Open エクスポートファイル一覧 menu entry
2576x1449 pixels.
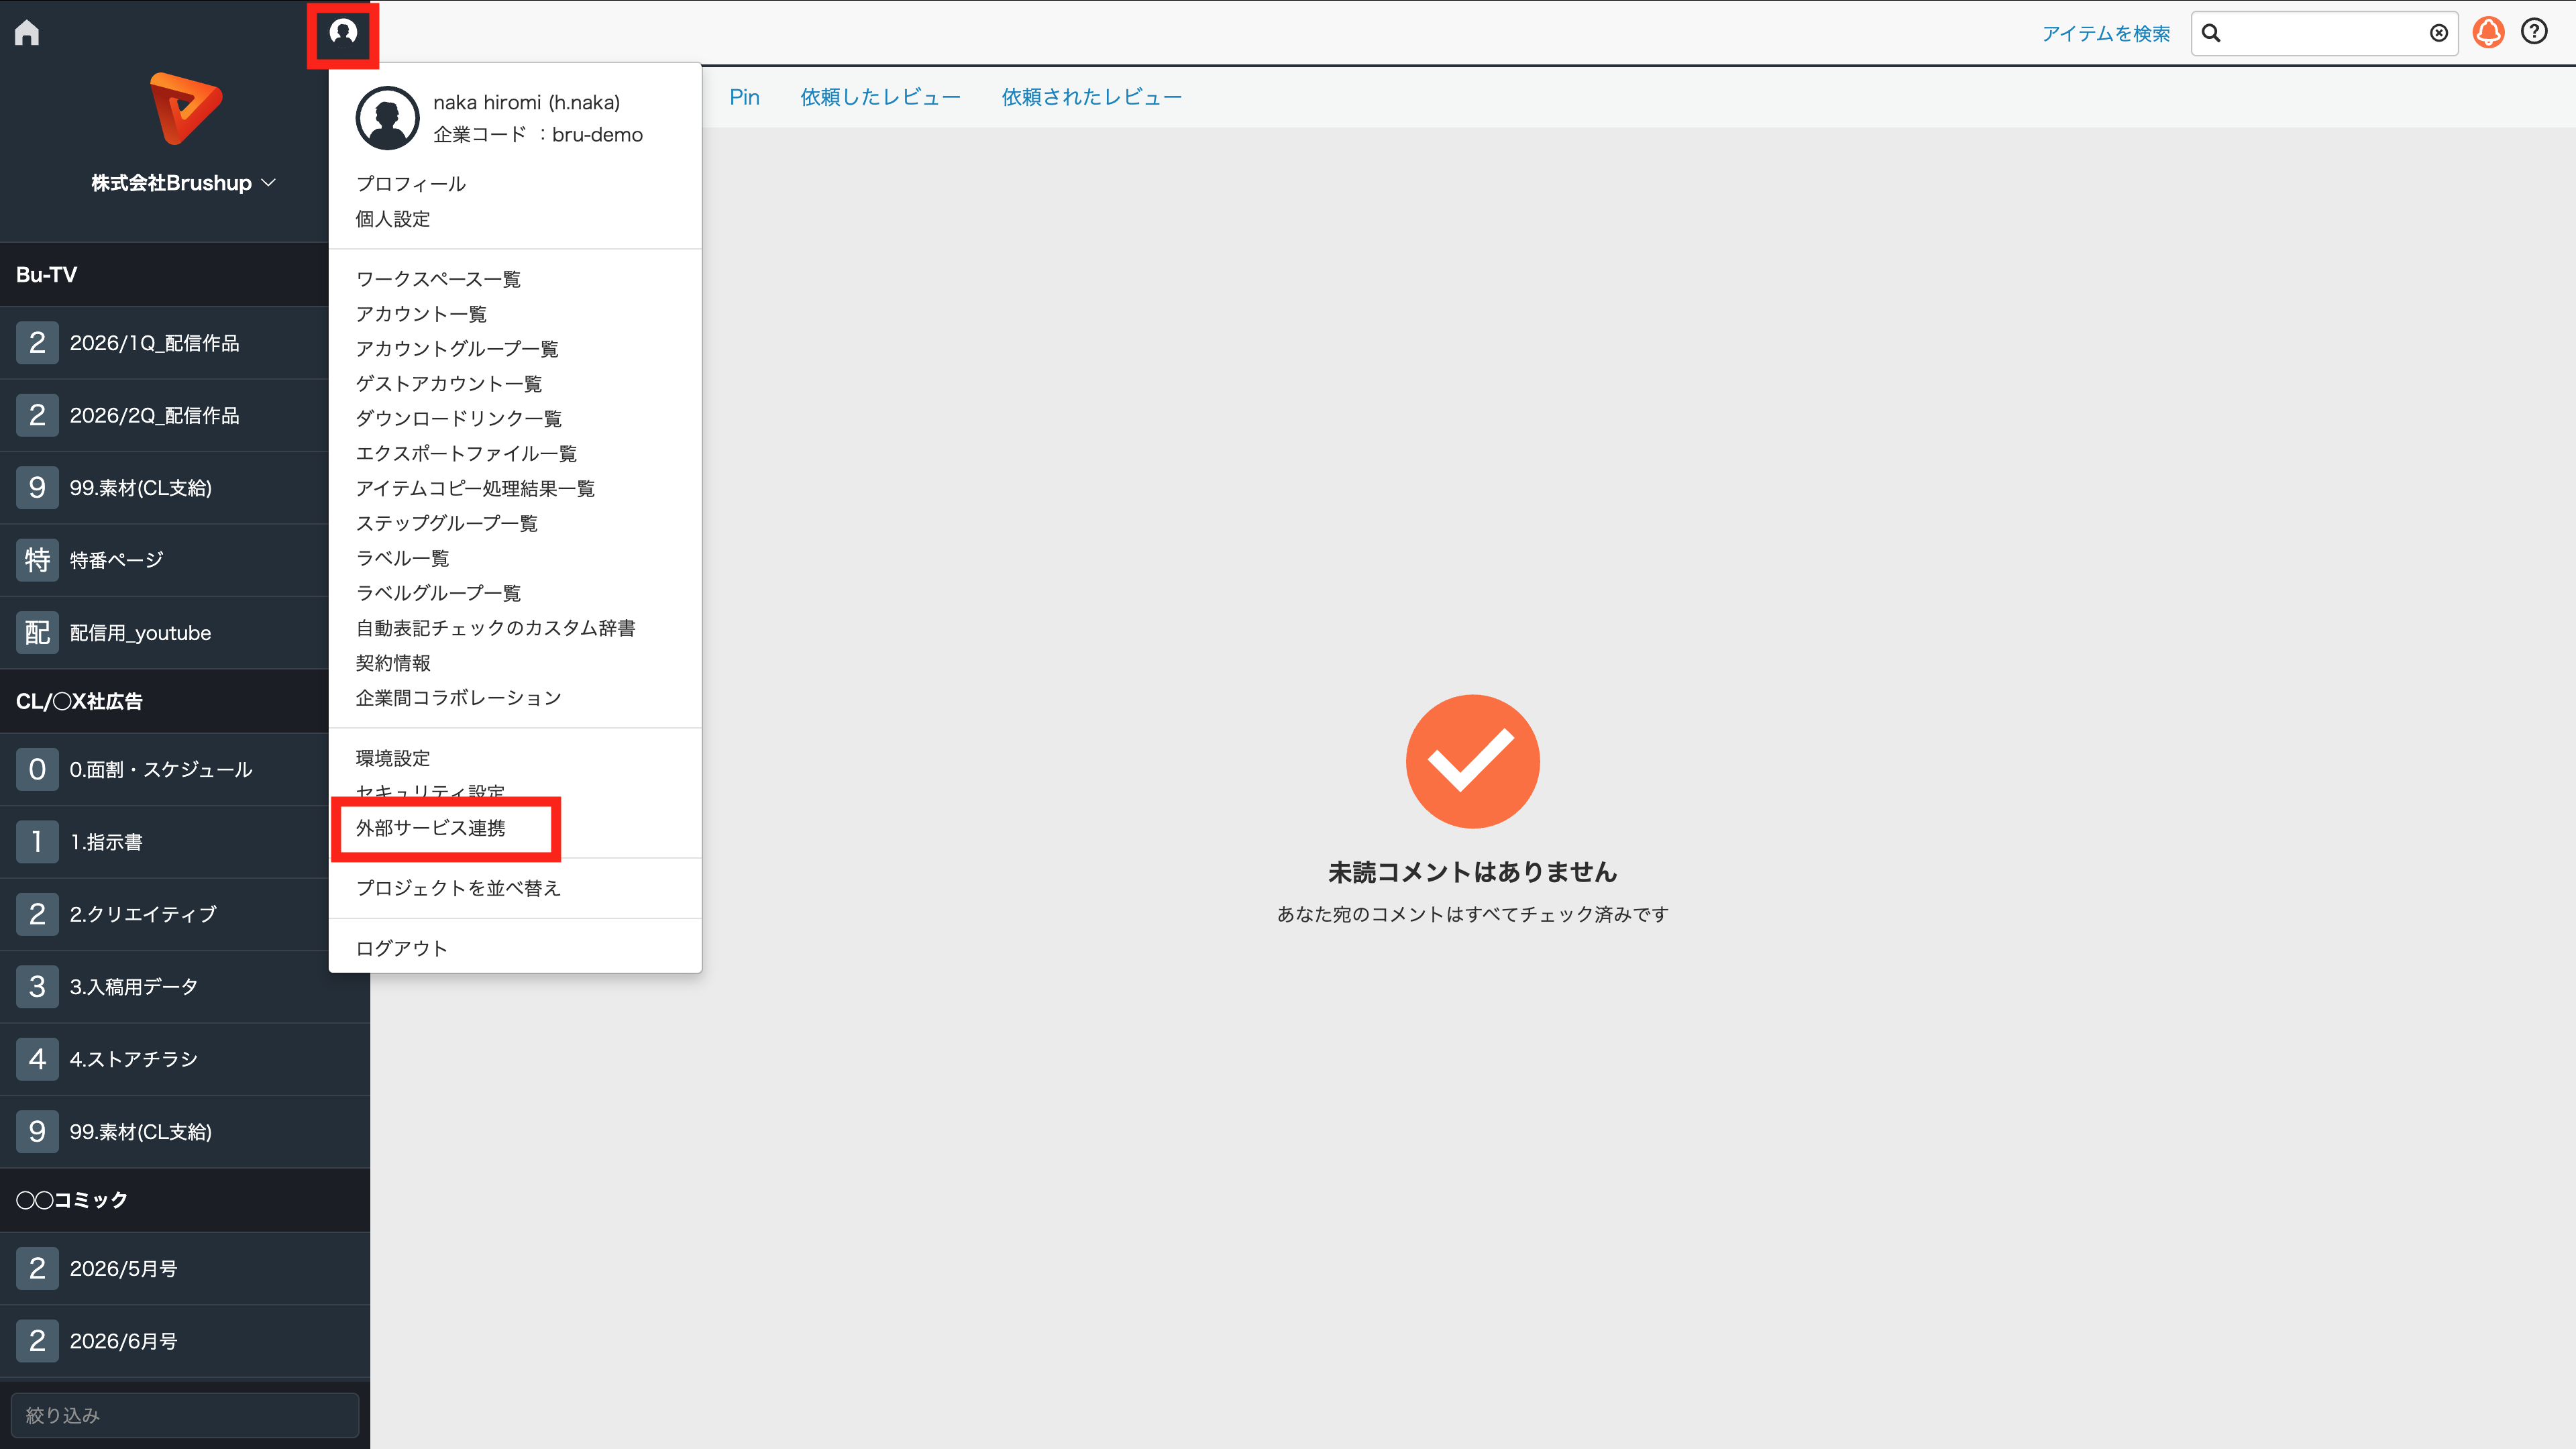coord(466,454)
